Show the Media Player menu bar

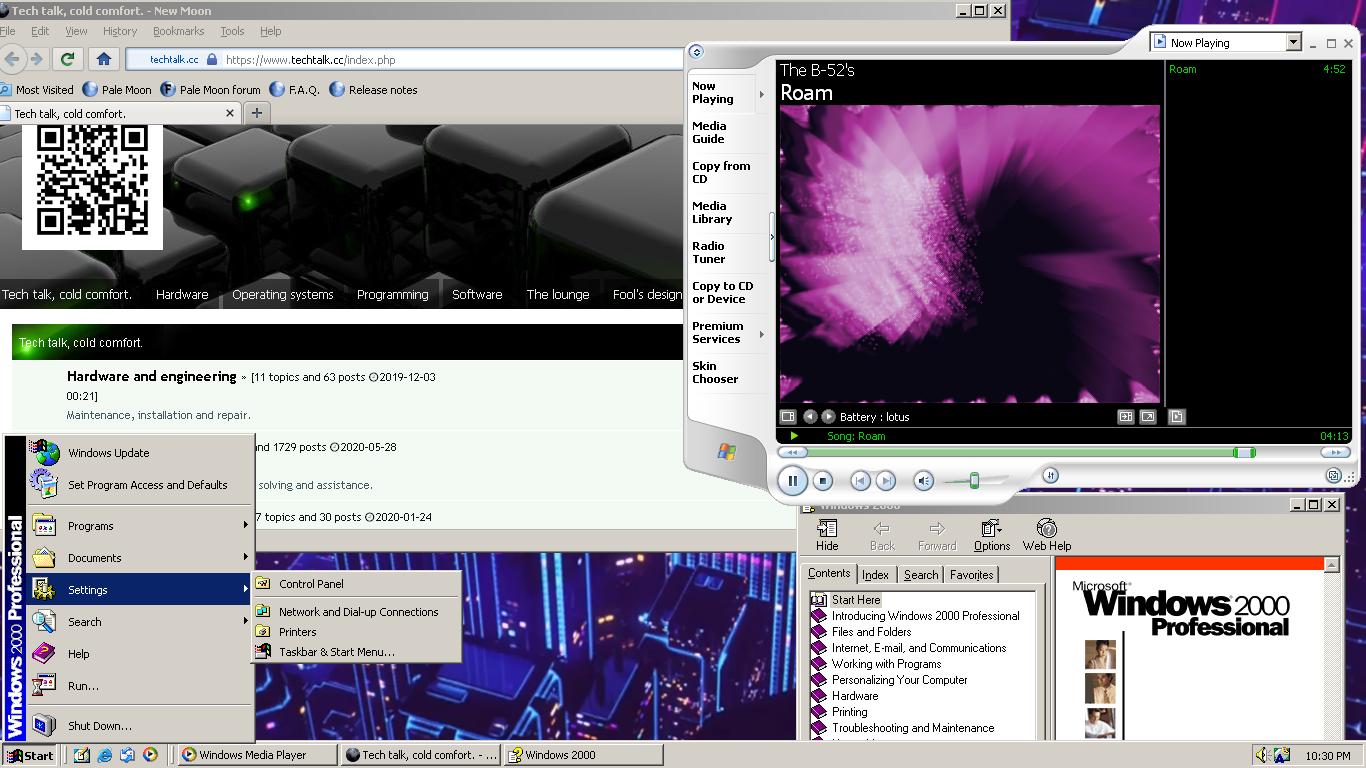click(x=697, y=52)
